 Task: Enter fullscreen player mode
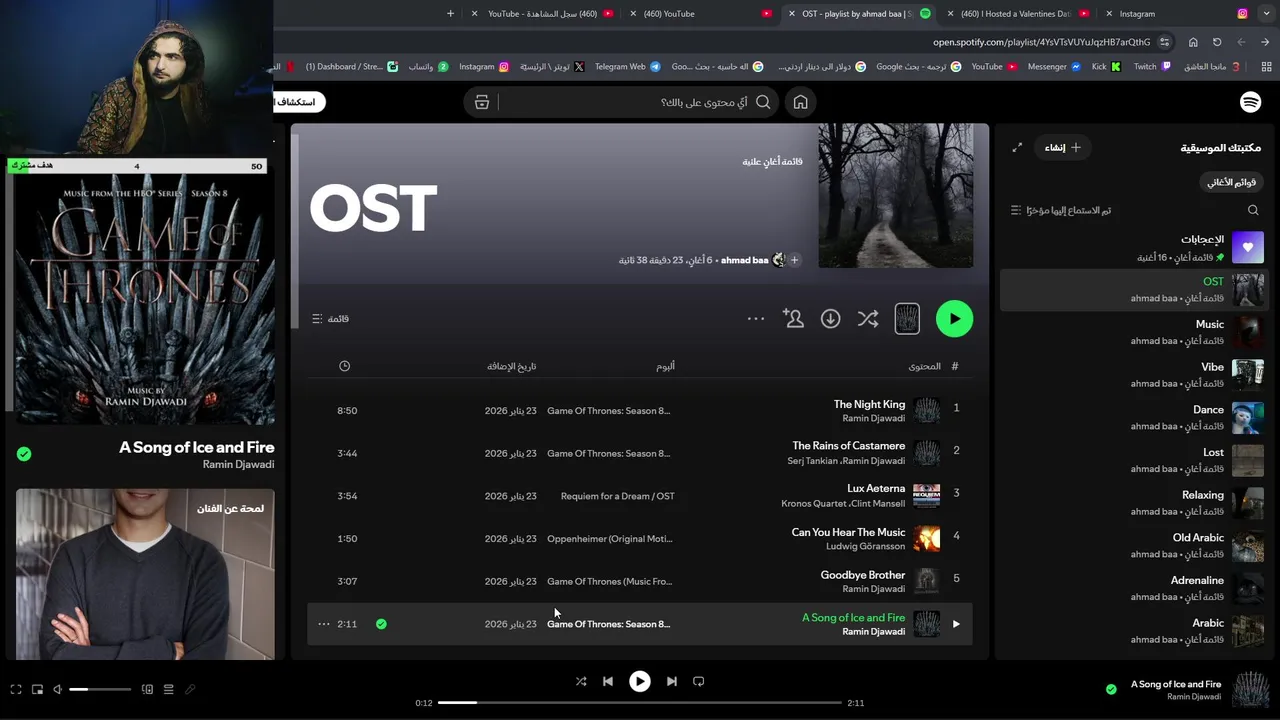16,689
